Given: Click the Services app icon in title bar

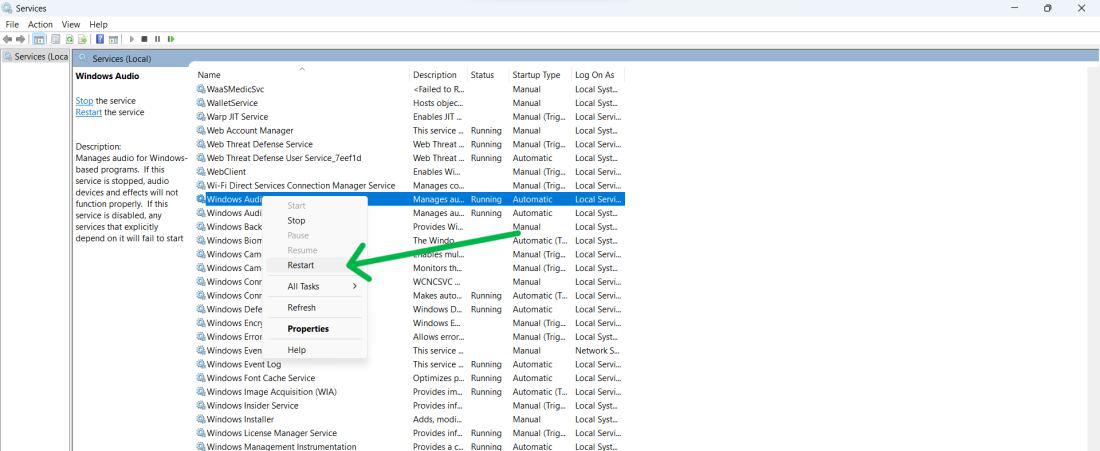Looking at the screenshot, I should (7, 8).
